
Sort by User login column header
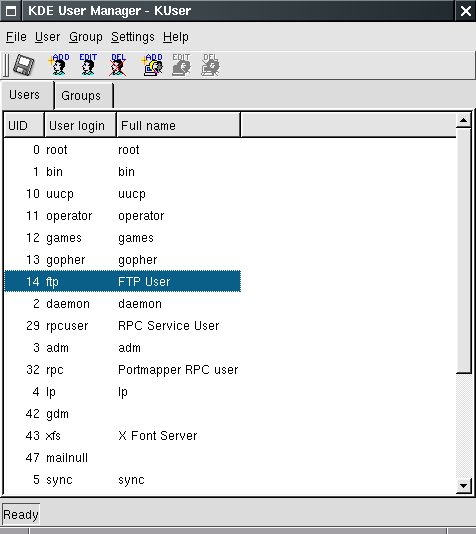coord(80,126)
